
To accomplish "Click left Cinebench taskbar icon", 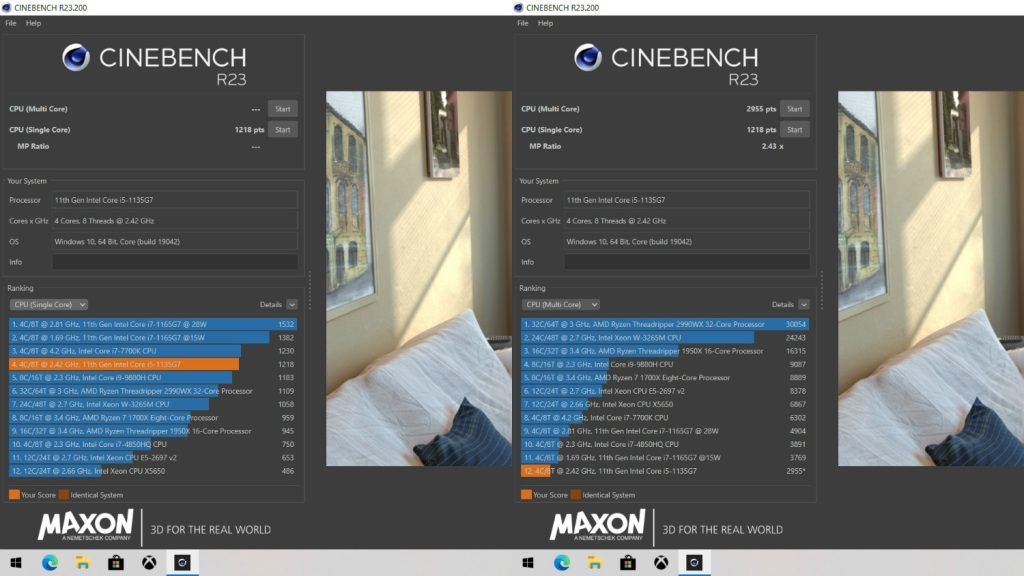I will (182, 562).
